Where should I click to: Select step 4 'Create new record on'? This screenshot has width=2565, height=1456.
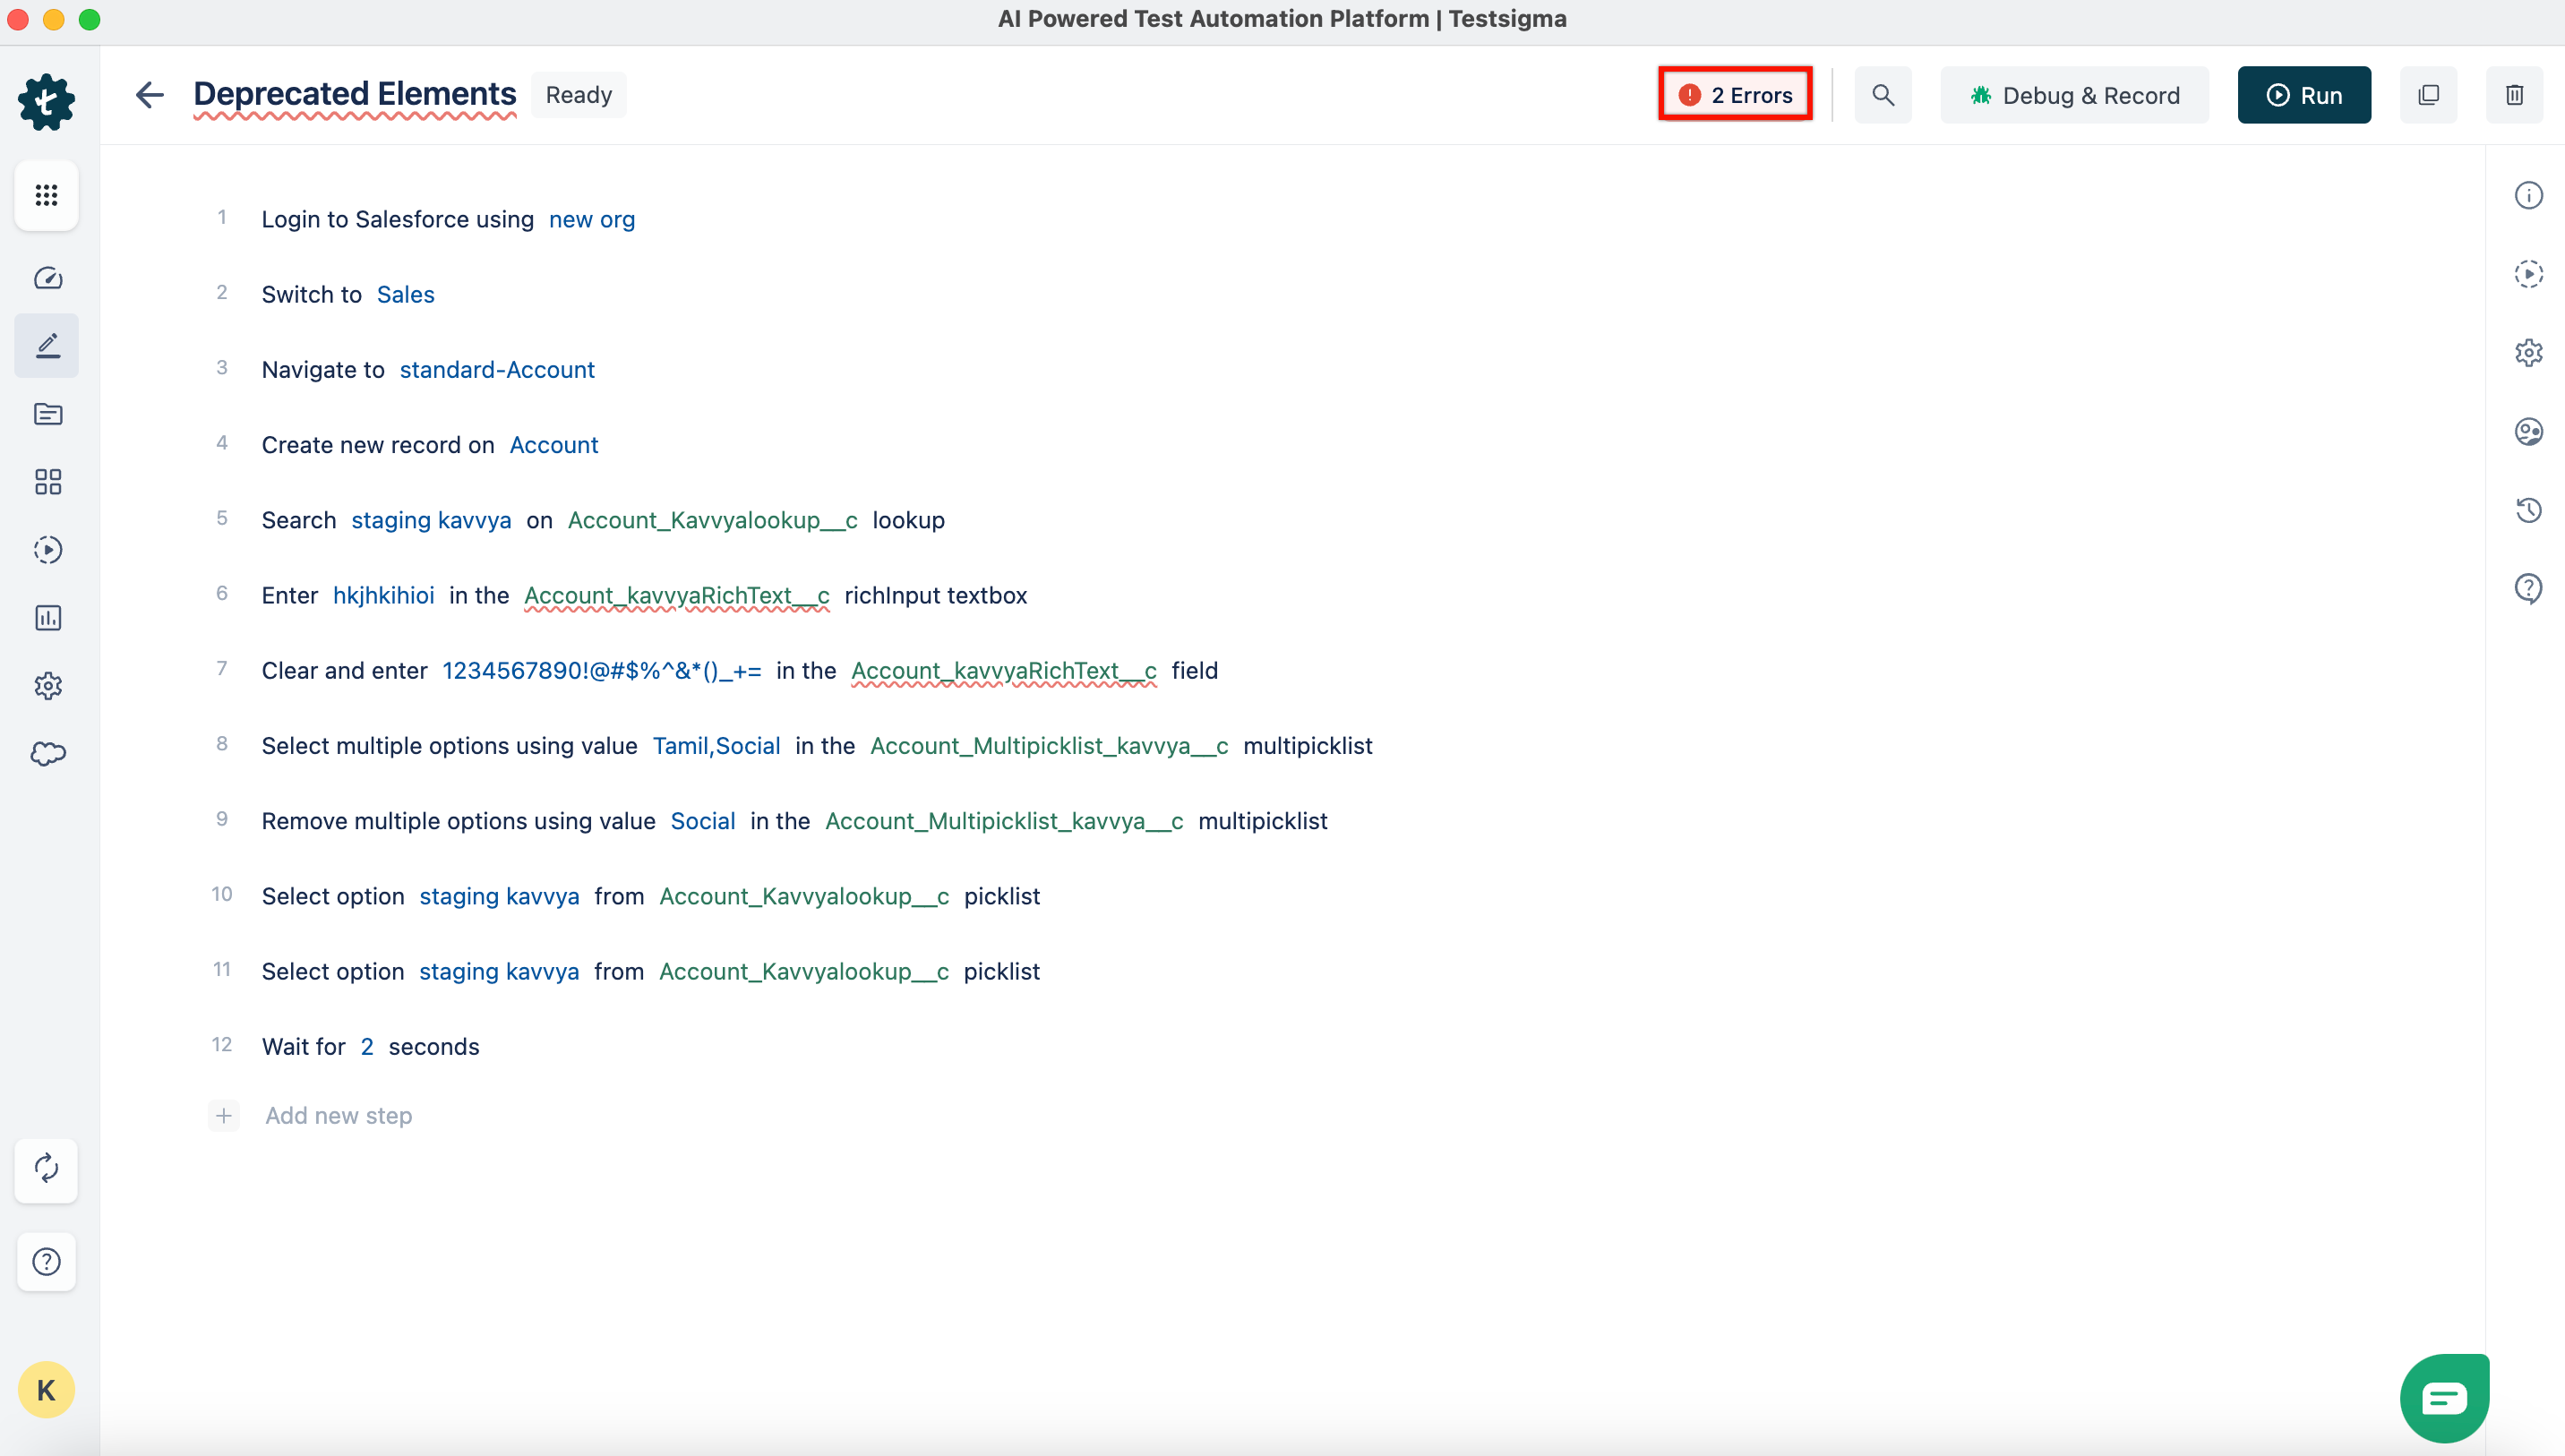(x=378, y=445)
